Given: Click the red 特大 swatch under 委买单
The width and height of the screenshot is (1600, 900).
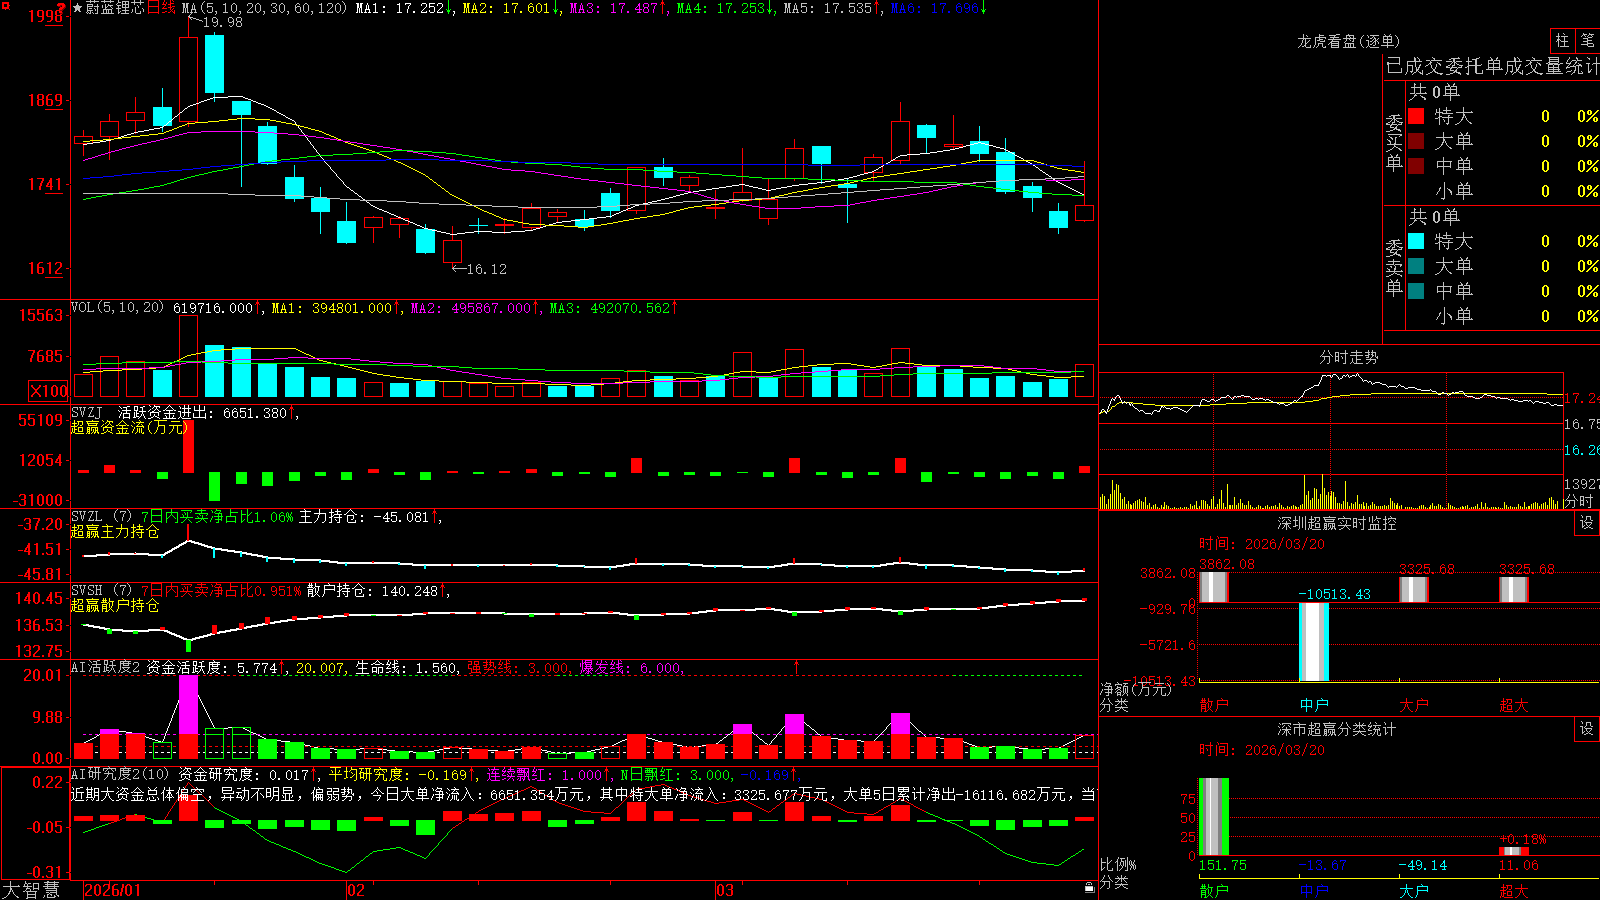Looking at the screenshot, I should click(x=1416, y=116).
